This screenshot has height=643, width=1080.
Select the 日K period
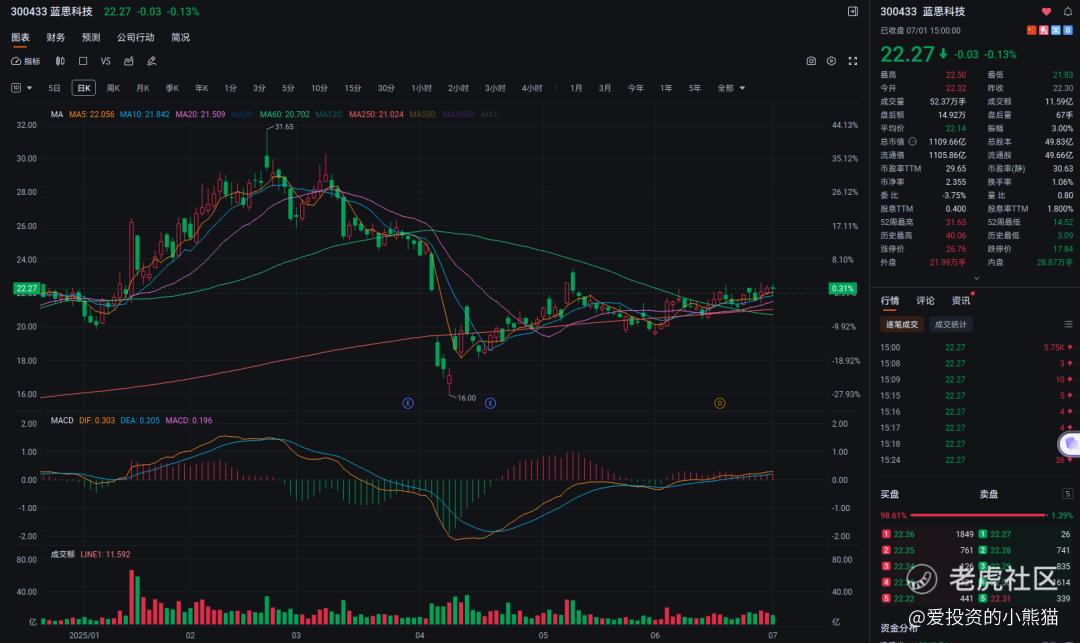tap(83, 88)
